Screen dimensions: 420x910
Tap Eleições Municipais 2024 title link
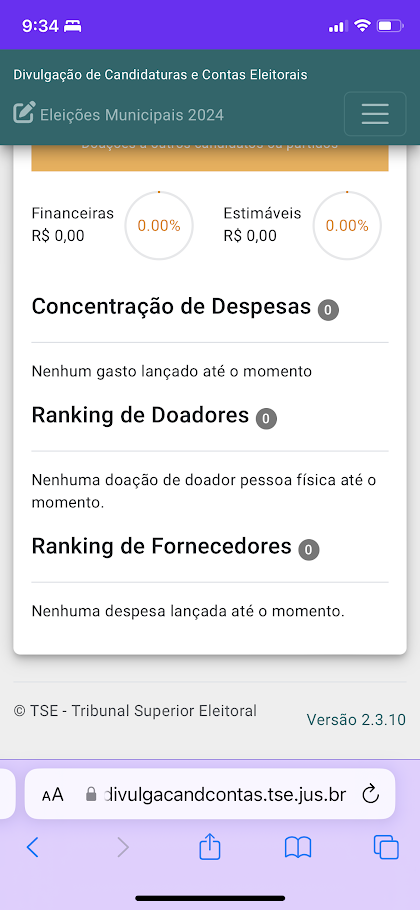point(132,115)
